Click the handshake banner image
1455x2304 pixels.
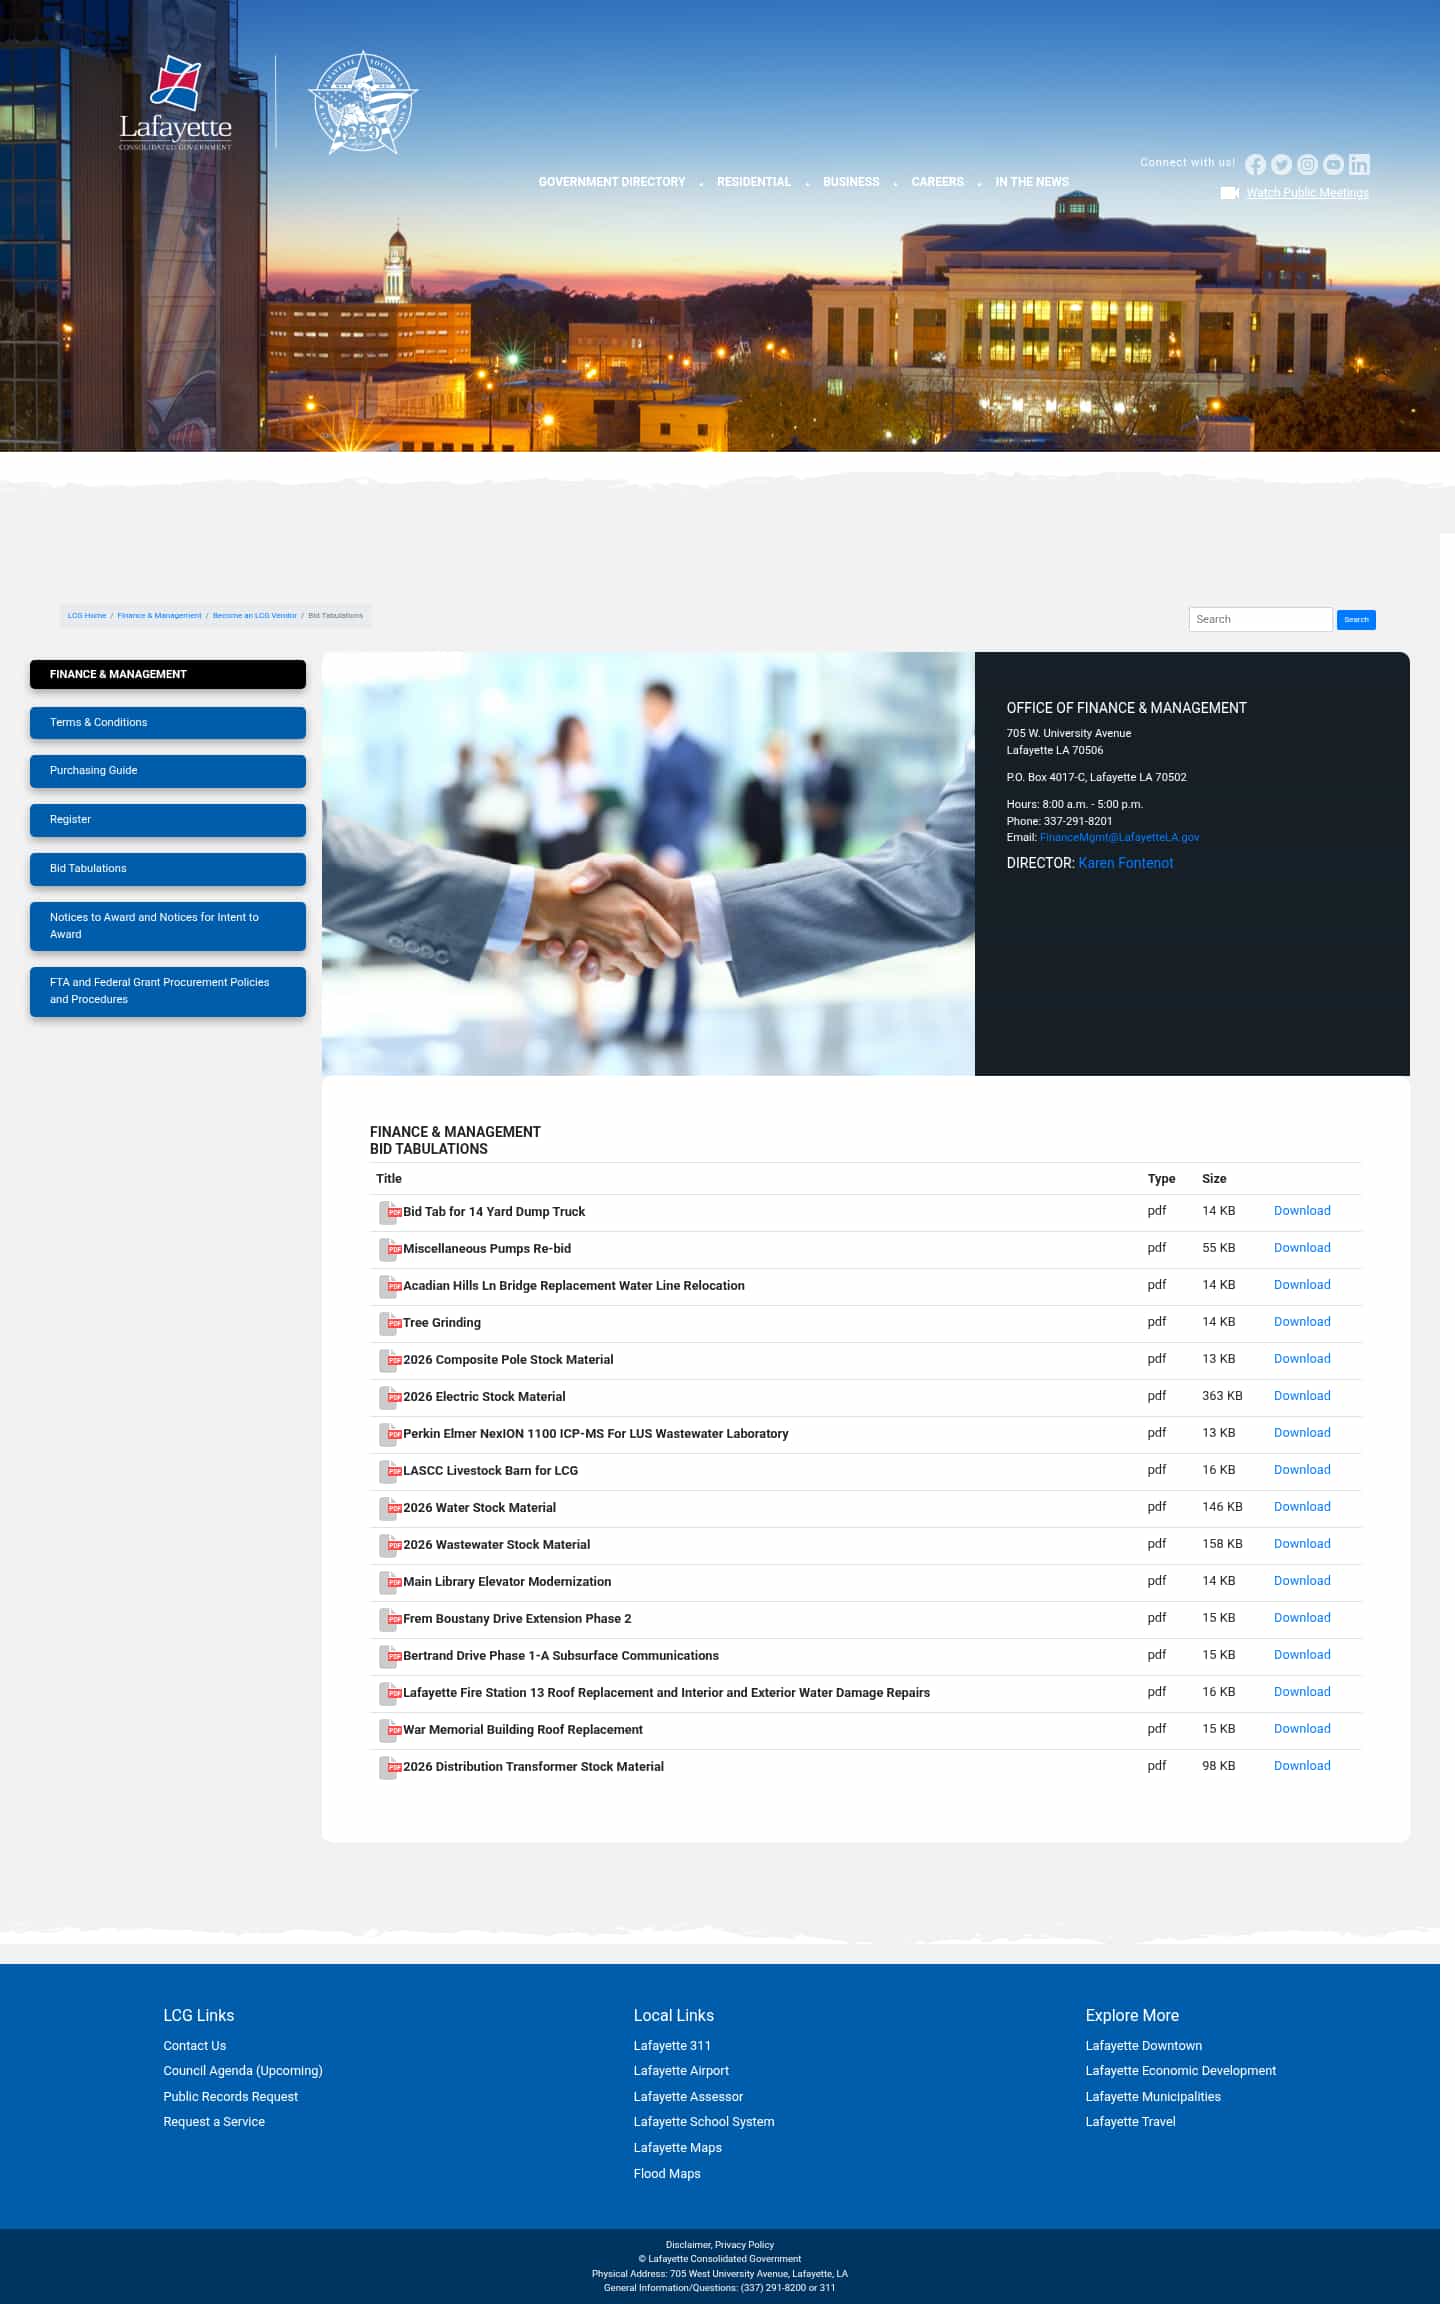pos(648,864)
